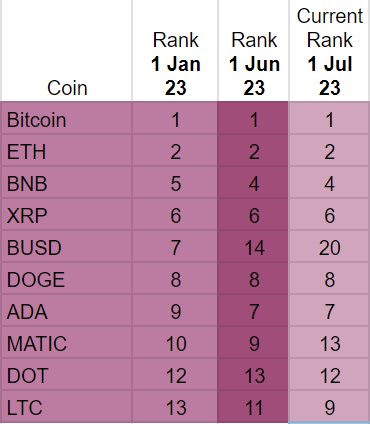Click BUSD's current rank cell showing 20
Viewport: 370px width, 424px height.
[329, 246]
